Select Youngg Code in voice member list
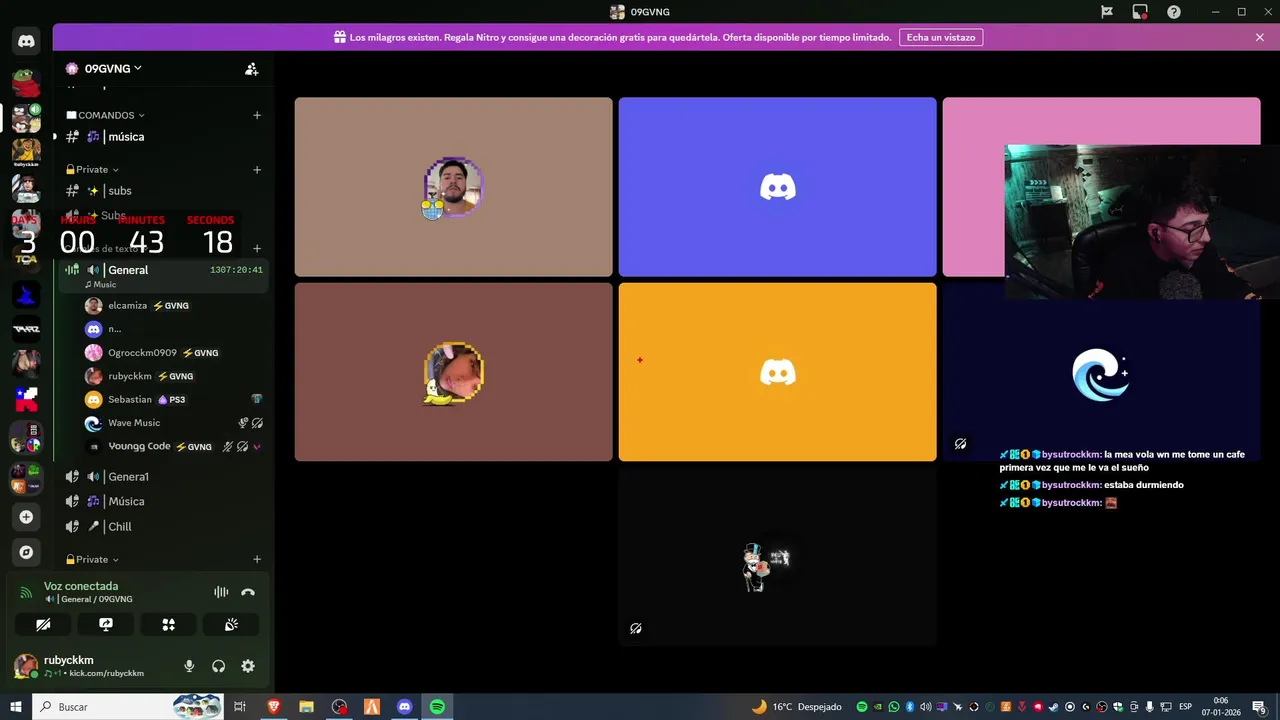Viewport: 1280px width, 720px height. click(x=172, y=447)
